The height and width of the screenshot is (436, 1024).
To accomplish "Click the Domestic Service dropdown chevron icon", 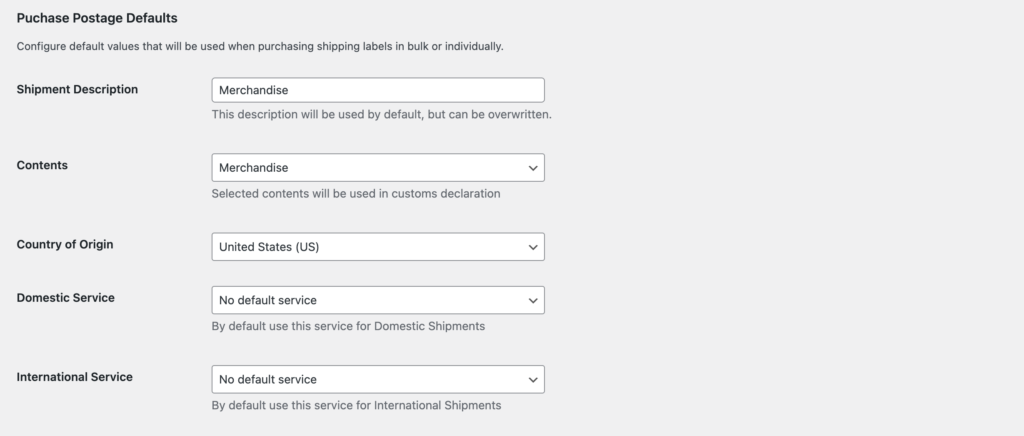I will (531, 299).
